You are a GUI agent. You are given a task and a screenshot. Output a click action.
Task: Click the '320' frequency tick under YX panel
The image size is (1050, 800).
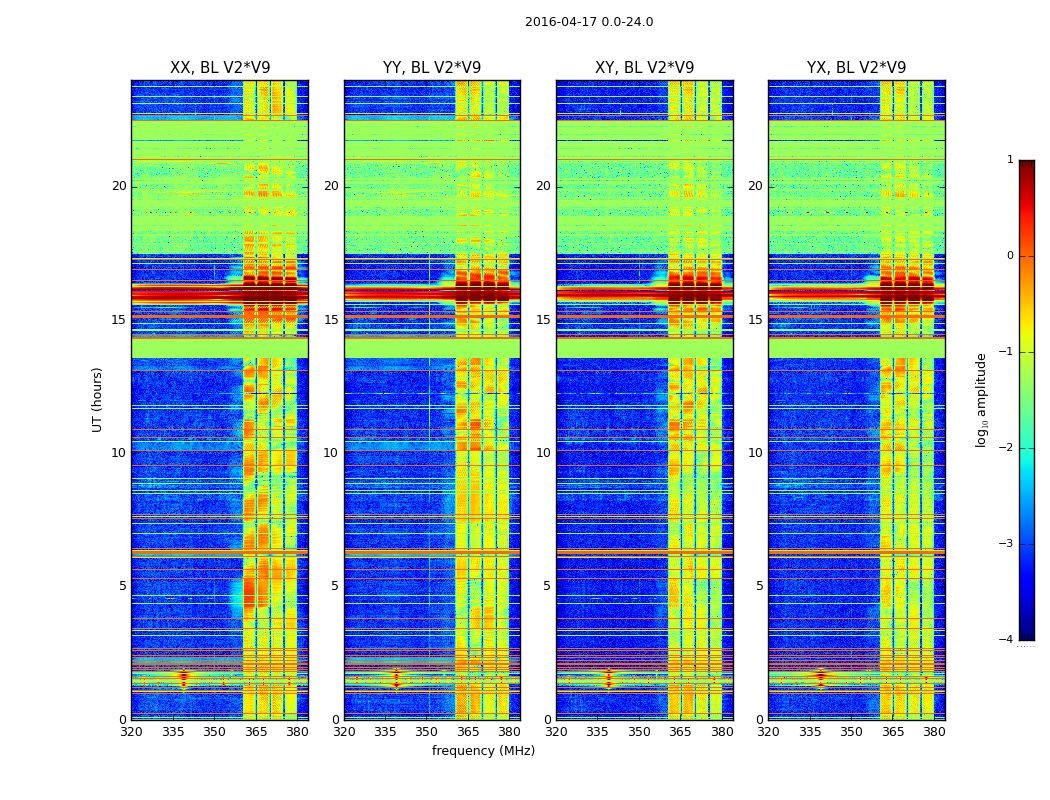coord(768,732)
